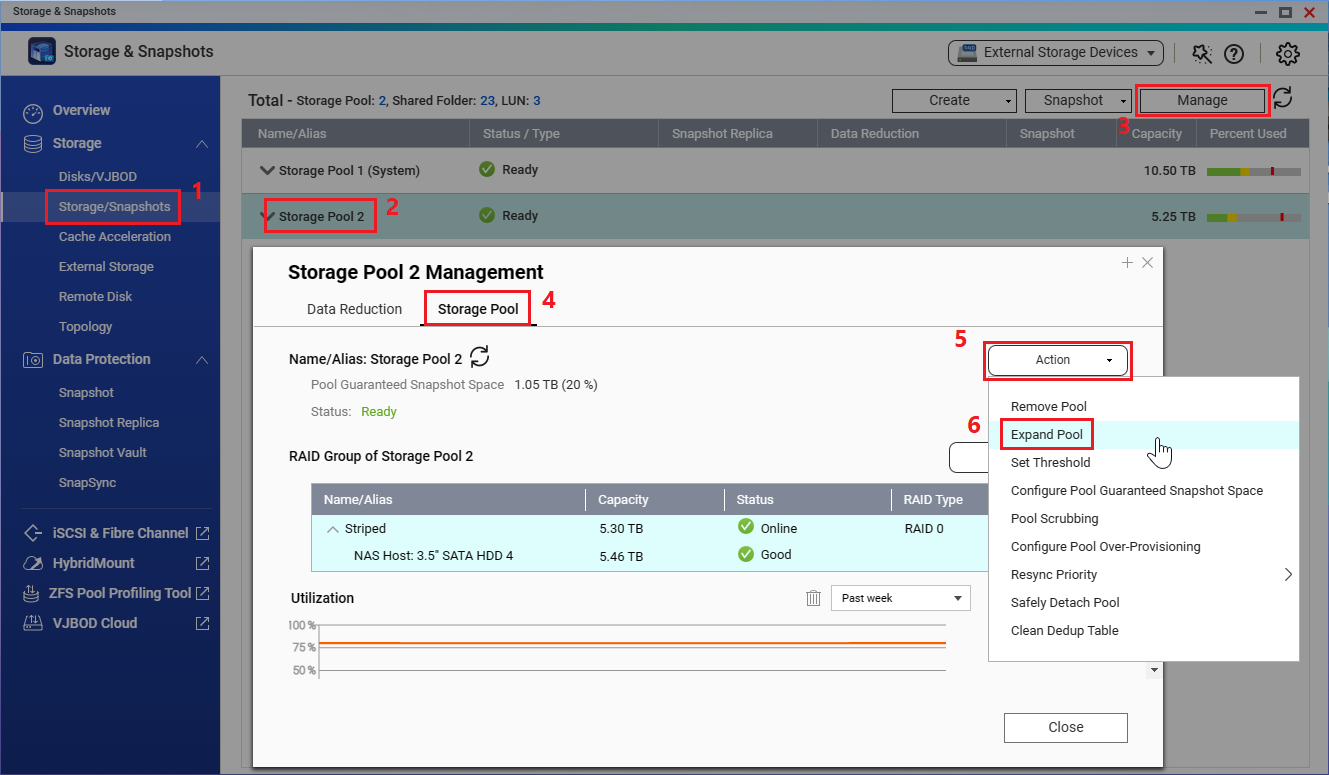
Task: Click the dialog scrollbar down arrow
Action: tap(1153, 669)
